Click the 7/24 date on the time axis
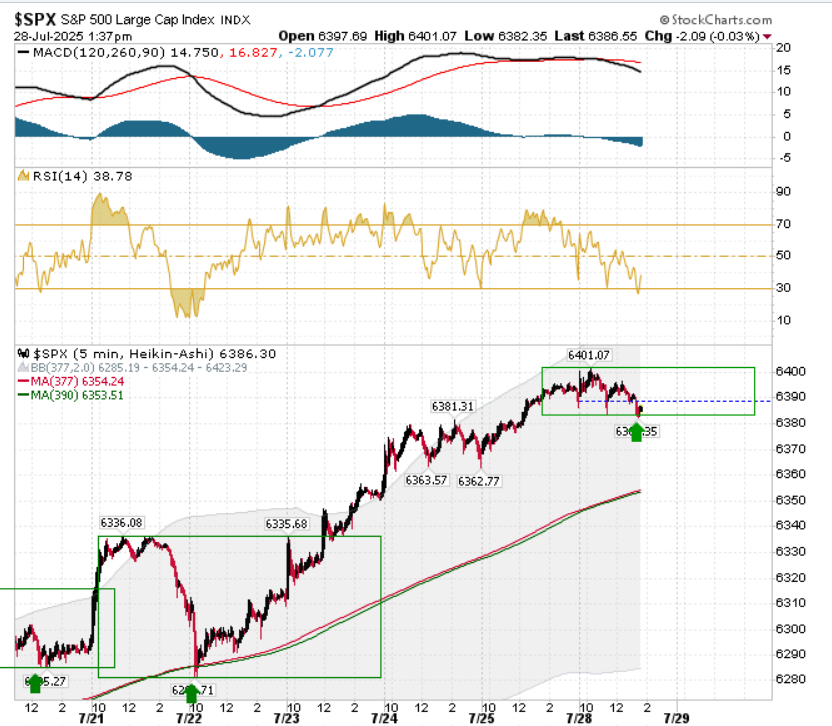The width and height of the screenshot is (832, 726). pos(384,719)
